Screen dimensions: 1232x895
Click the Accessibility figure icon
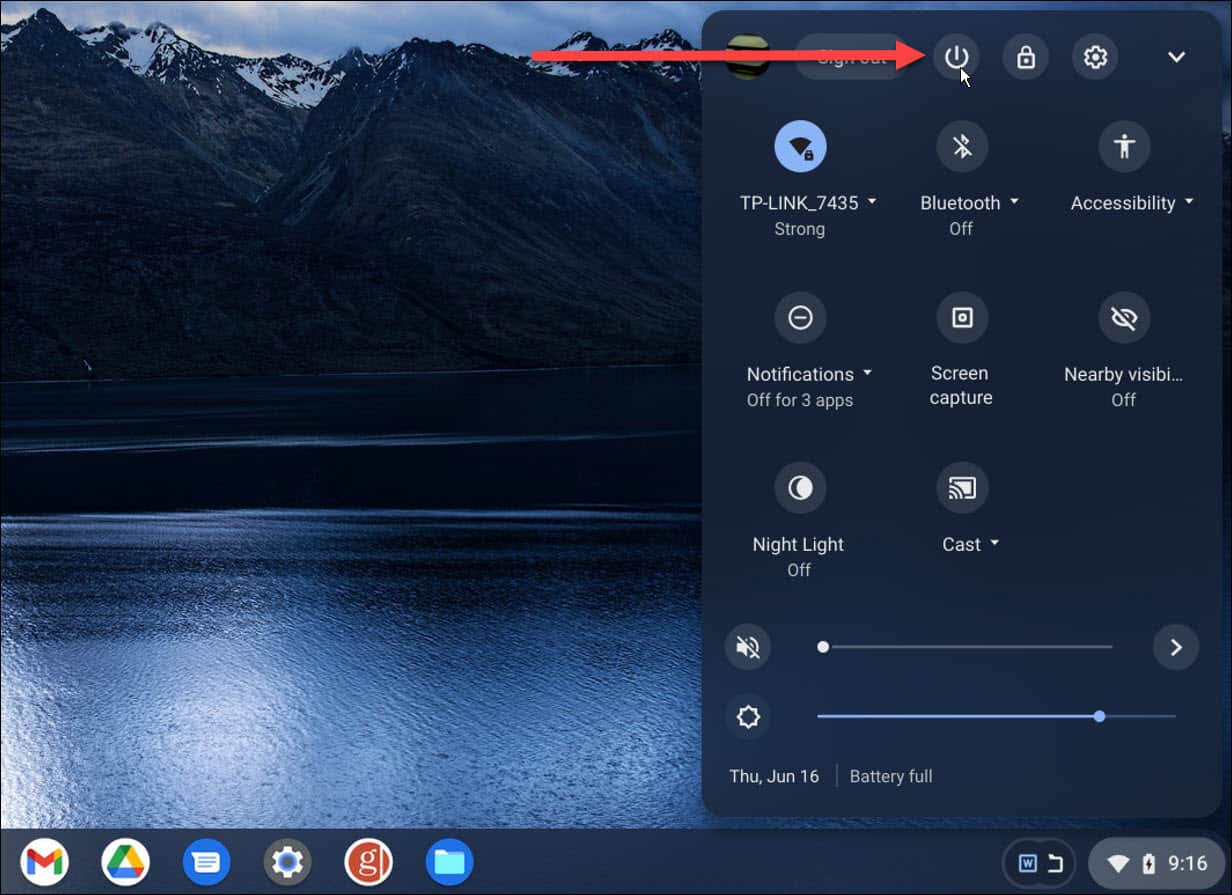[x=1124, y=147]
